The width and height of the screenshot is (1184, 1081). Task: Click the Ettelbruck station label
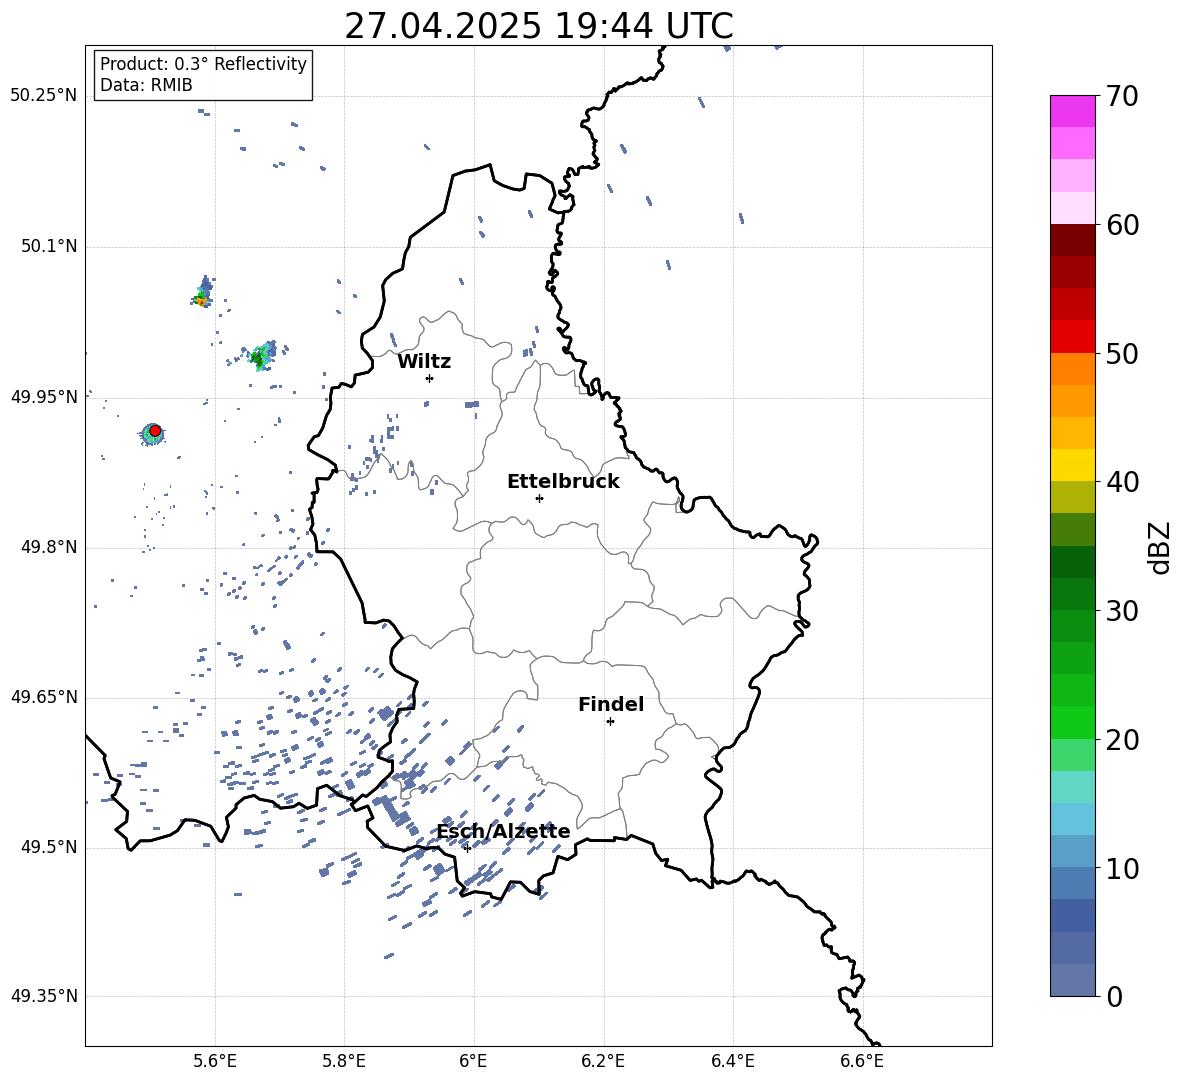(x=563, y=482)
